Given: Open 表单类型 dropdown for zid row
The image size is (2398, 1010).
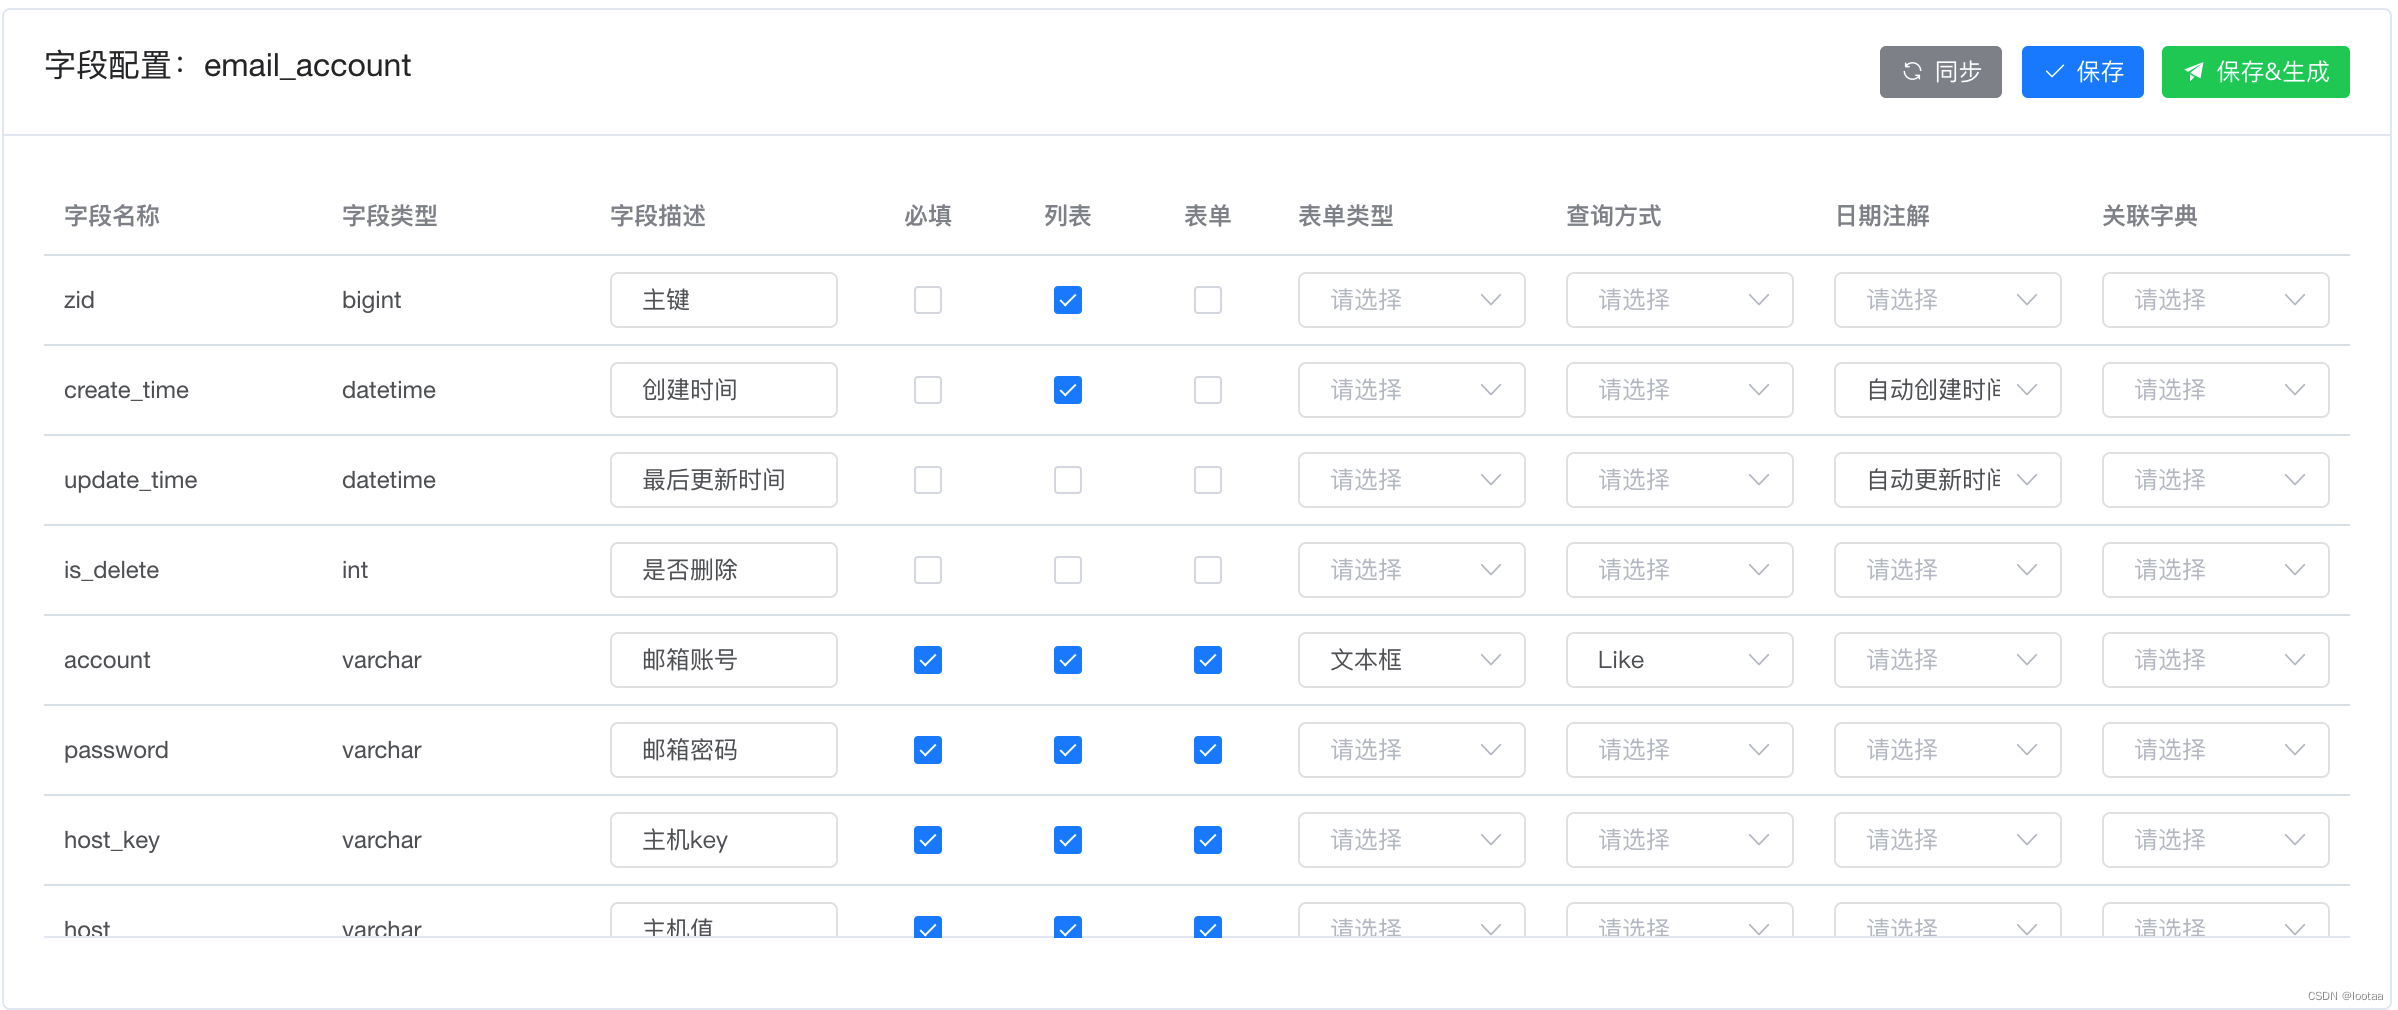Looking at the screenshot, I should 1411,300.
